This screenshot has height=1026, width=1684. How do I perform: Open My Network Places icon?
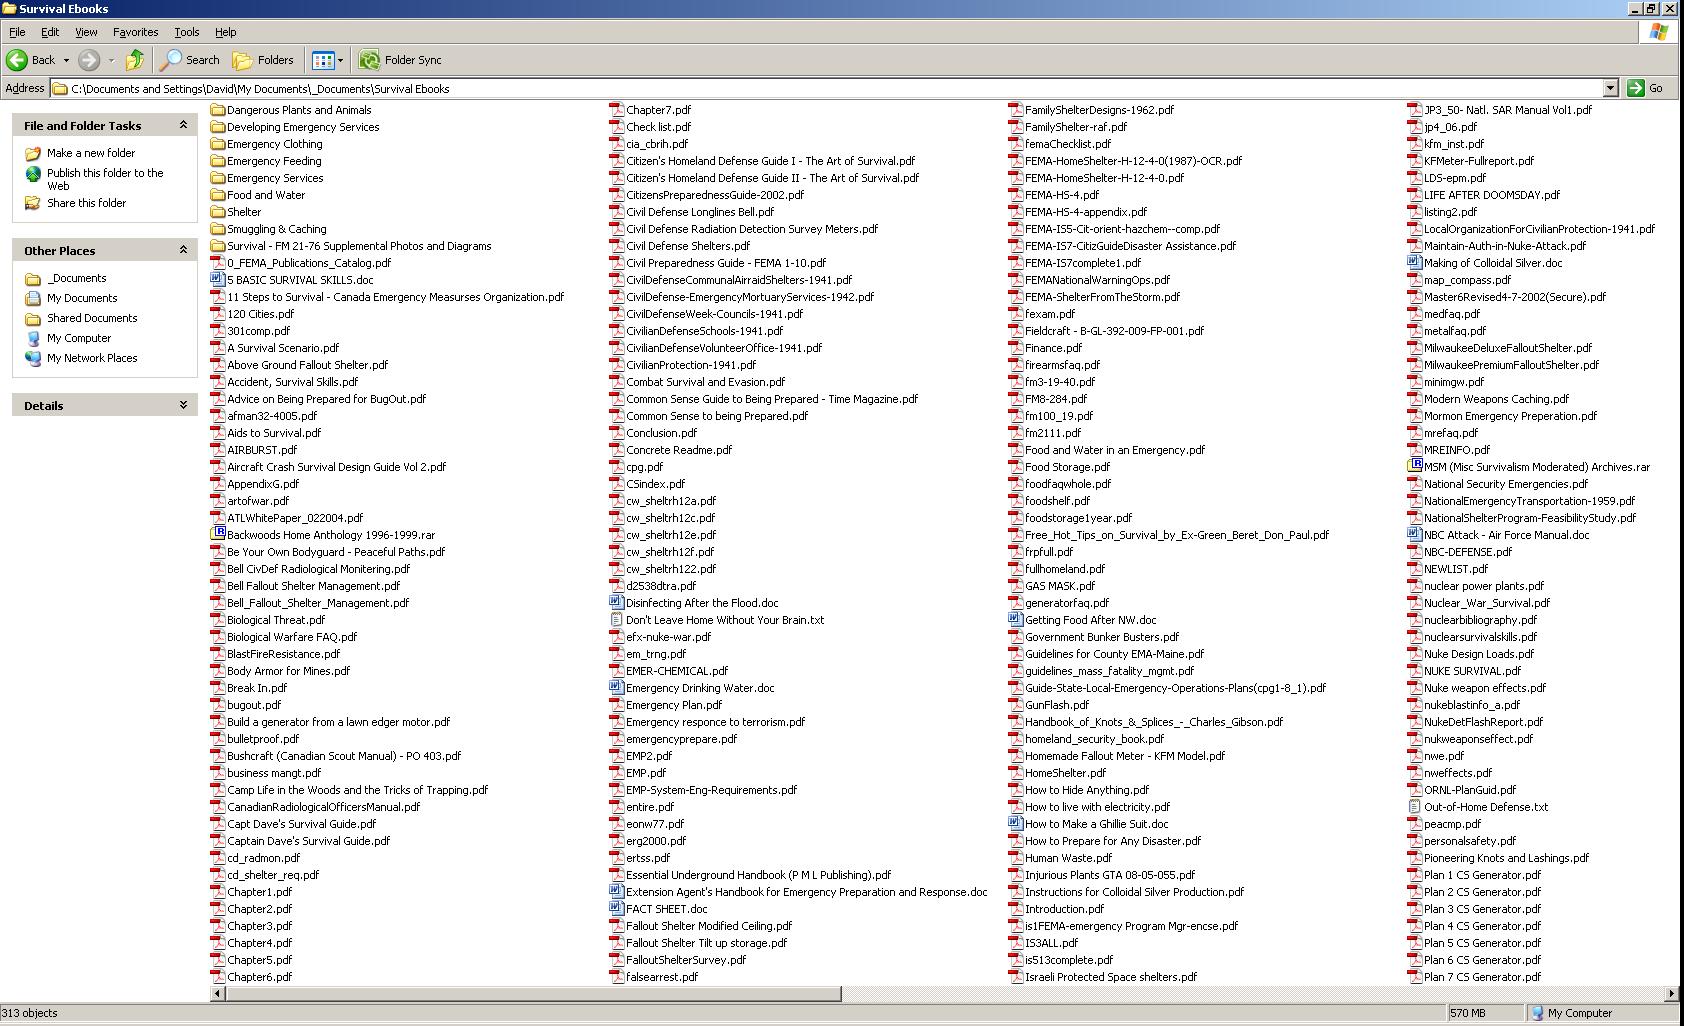[x=33, y=358]
